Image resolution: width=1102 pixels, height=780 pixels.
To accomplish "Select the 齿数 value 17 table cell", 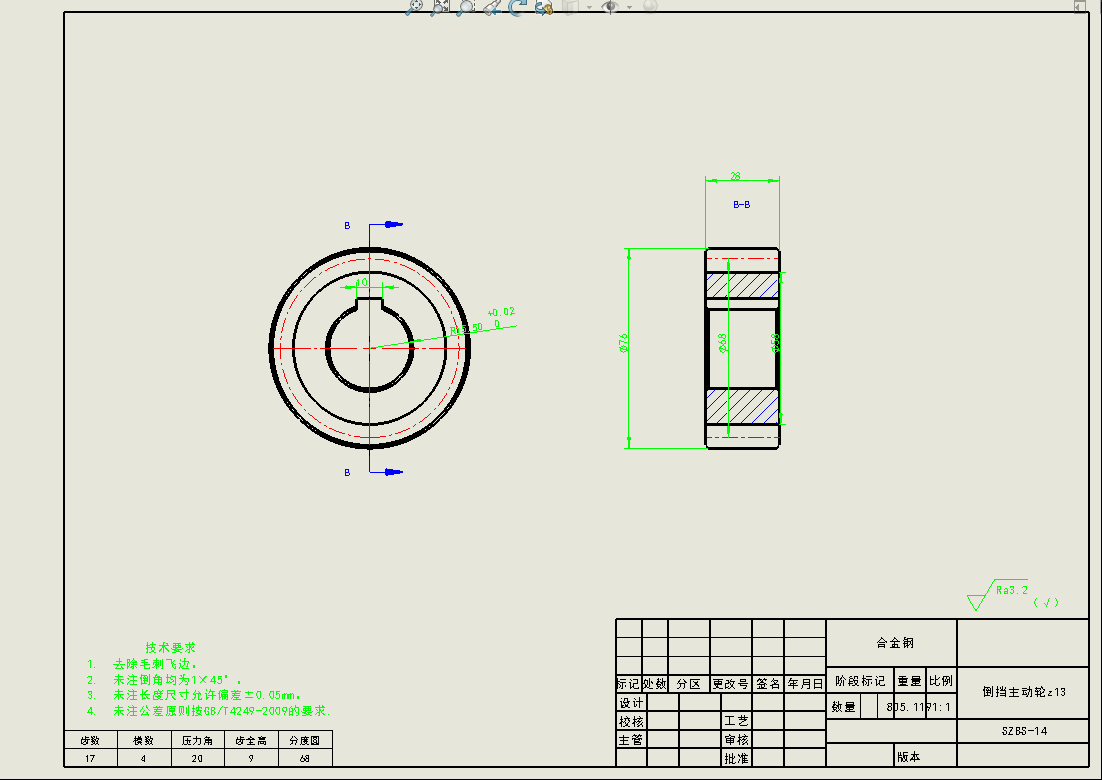I will [x=90, y=758].
